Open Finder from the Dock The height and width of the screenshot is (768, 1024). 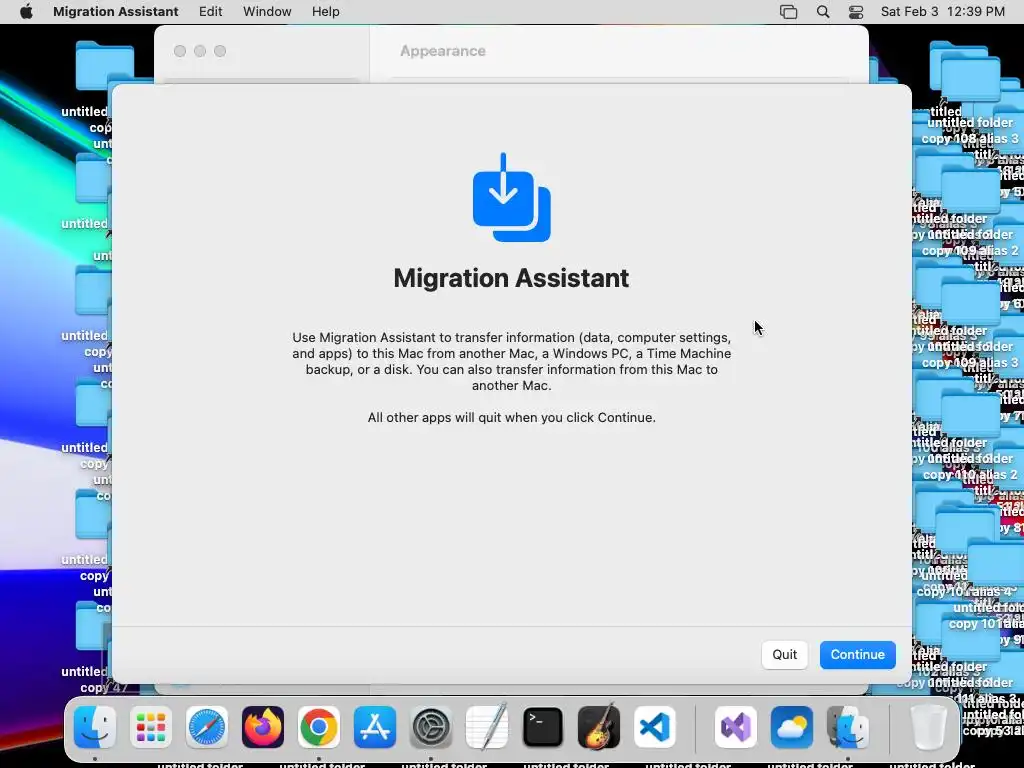95,726
